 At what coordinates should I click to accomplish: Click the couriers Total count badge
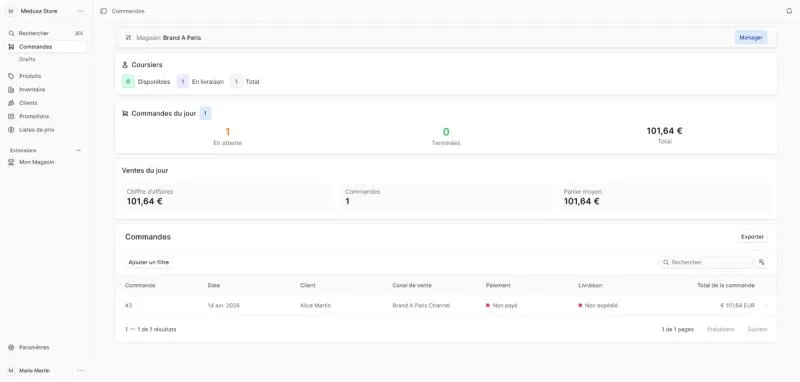(x=236, y=82)
